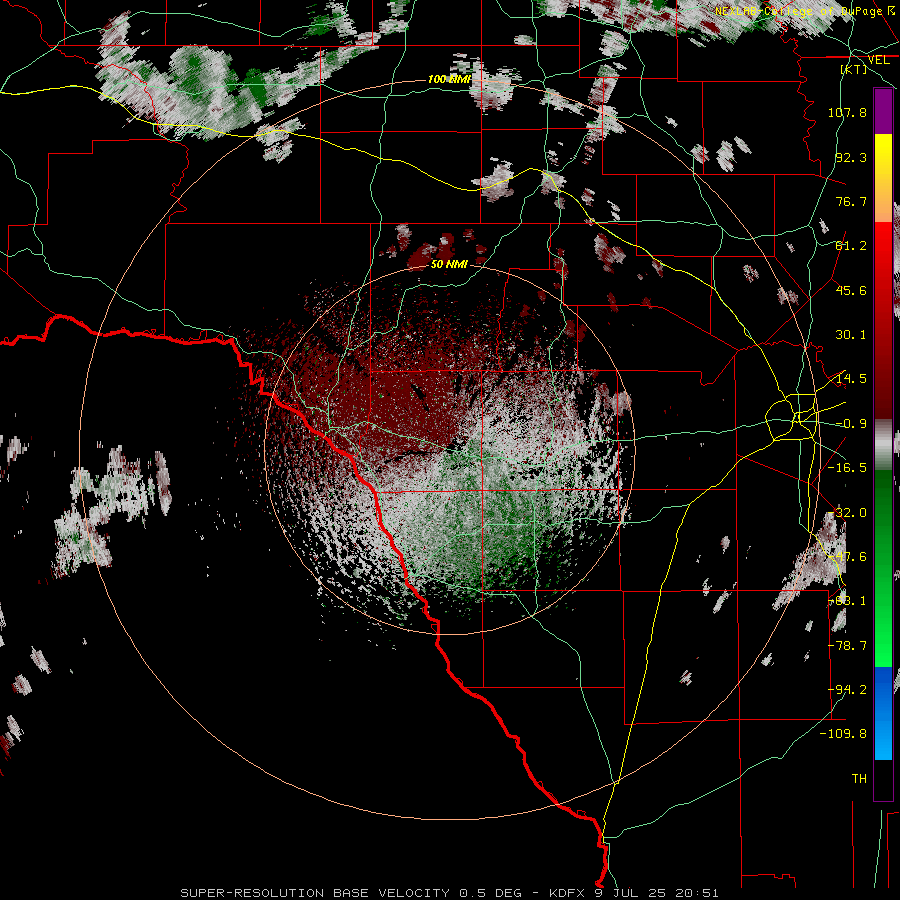Click the 107.8 velocity scale value
The image size is (900, 900).
pos(847,112)
